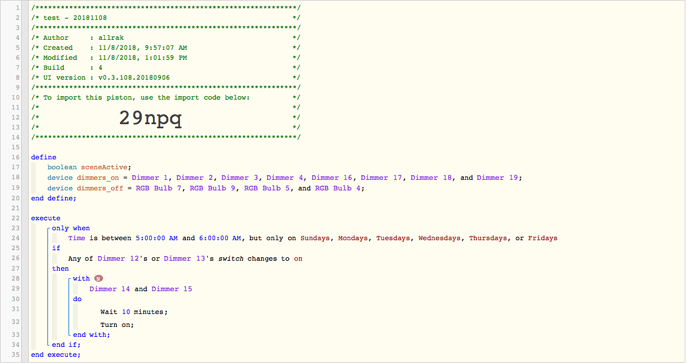Click 'Thursdays' in day restriction
The height and width of the screenshot is (364, 690).
(x=488, y=238)
